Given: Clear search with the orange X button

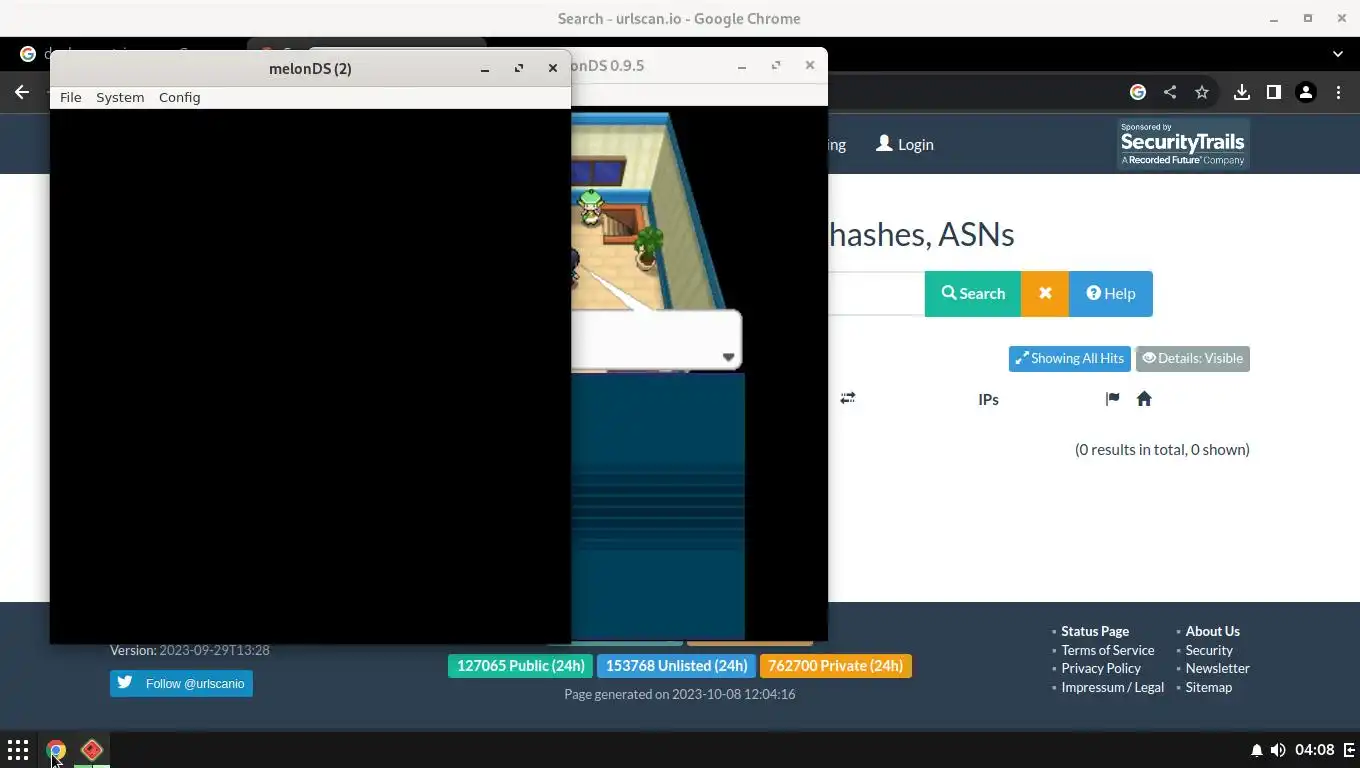Looking at the screenshot, I should (x=1045, y=293).
